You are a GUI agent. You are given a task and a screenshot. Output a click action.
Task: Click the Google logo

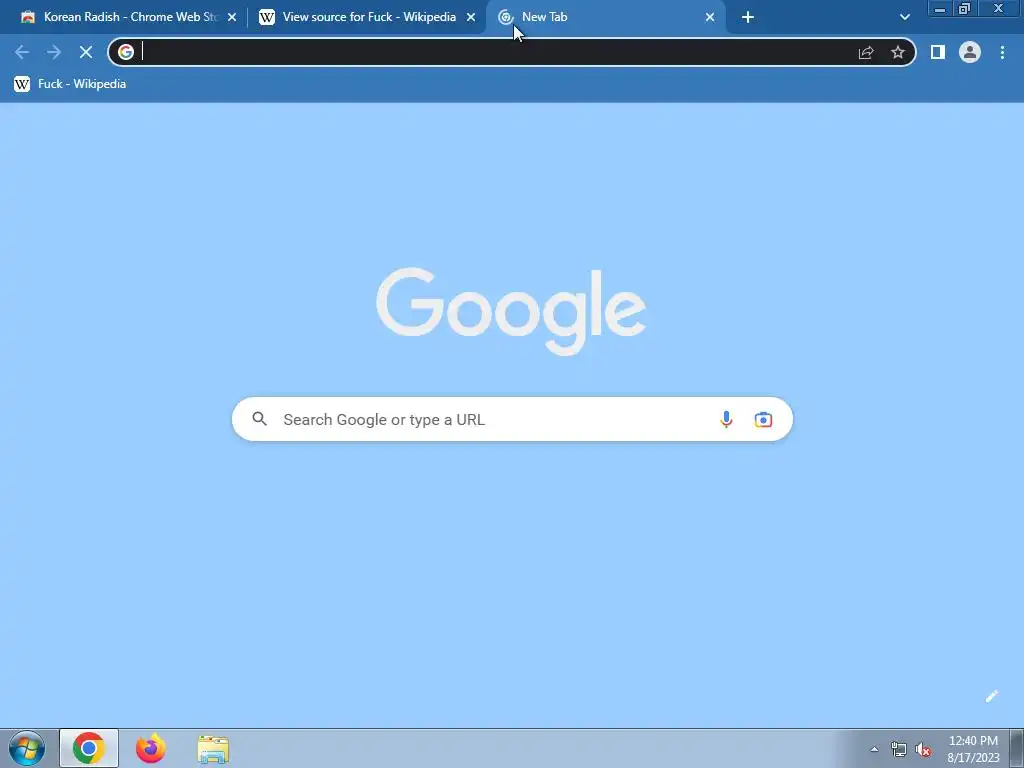click(511, 311)
